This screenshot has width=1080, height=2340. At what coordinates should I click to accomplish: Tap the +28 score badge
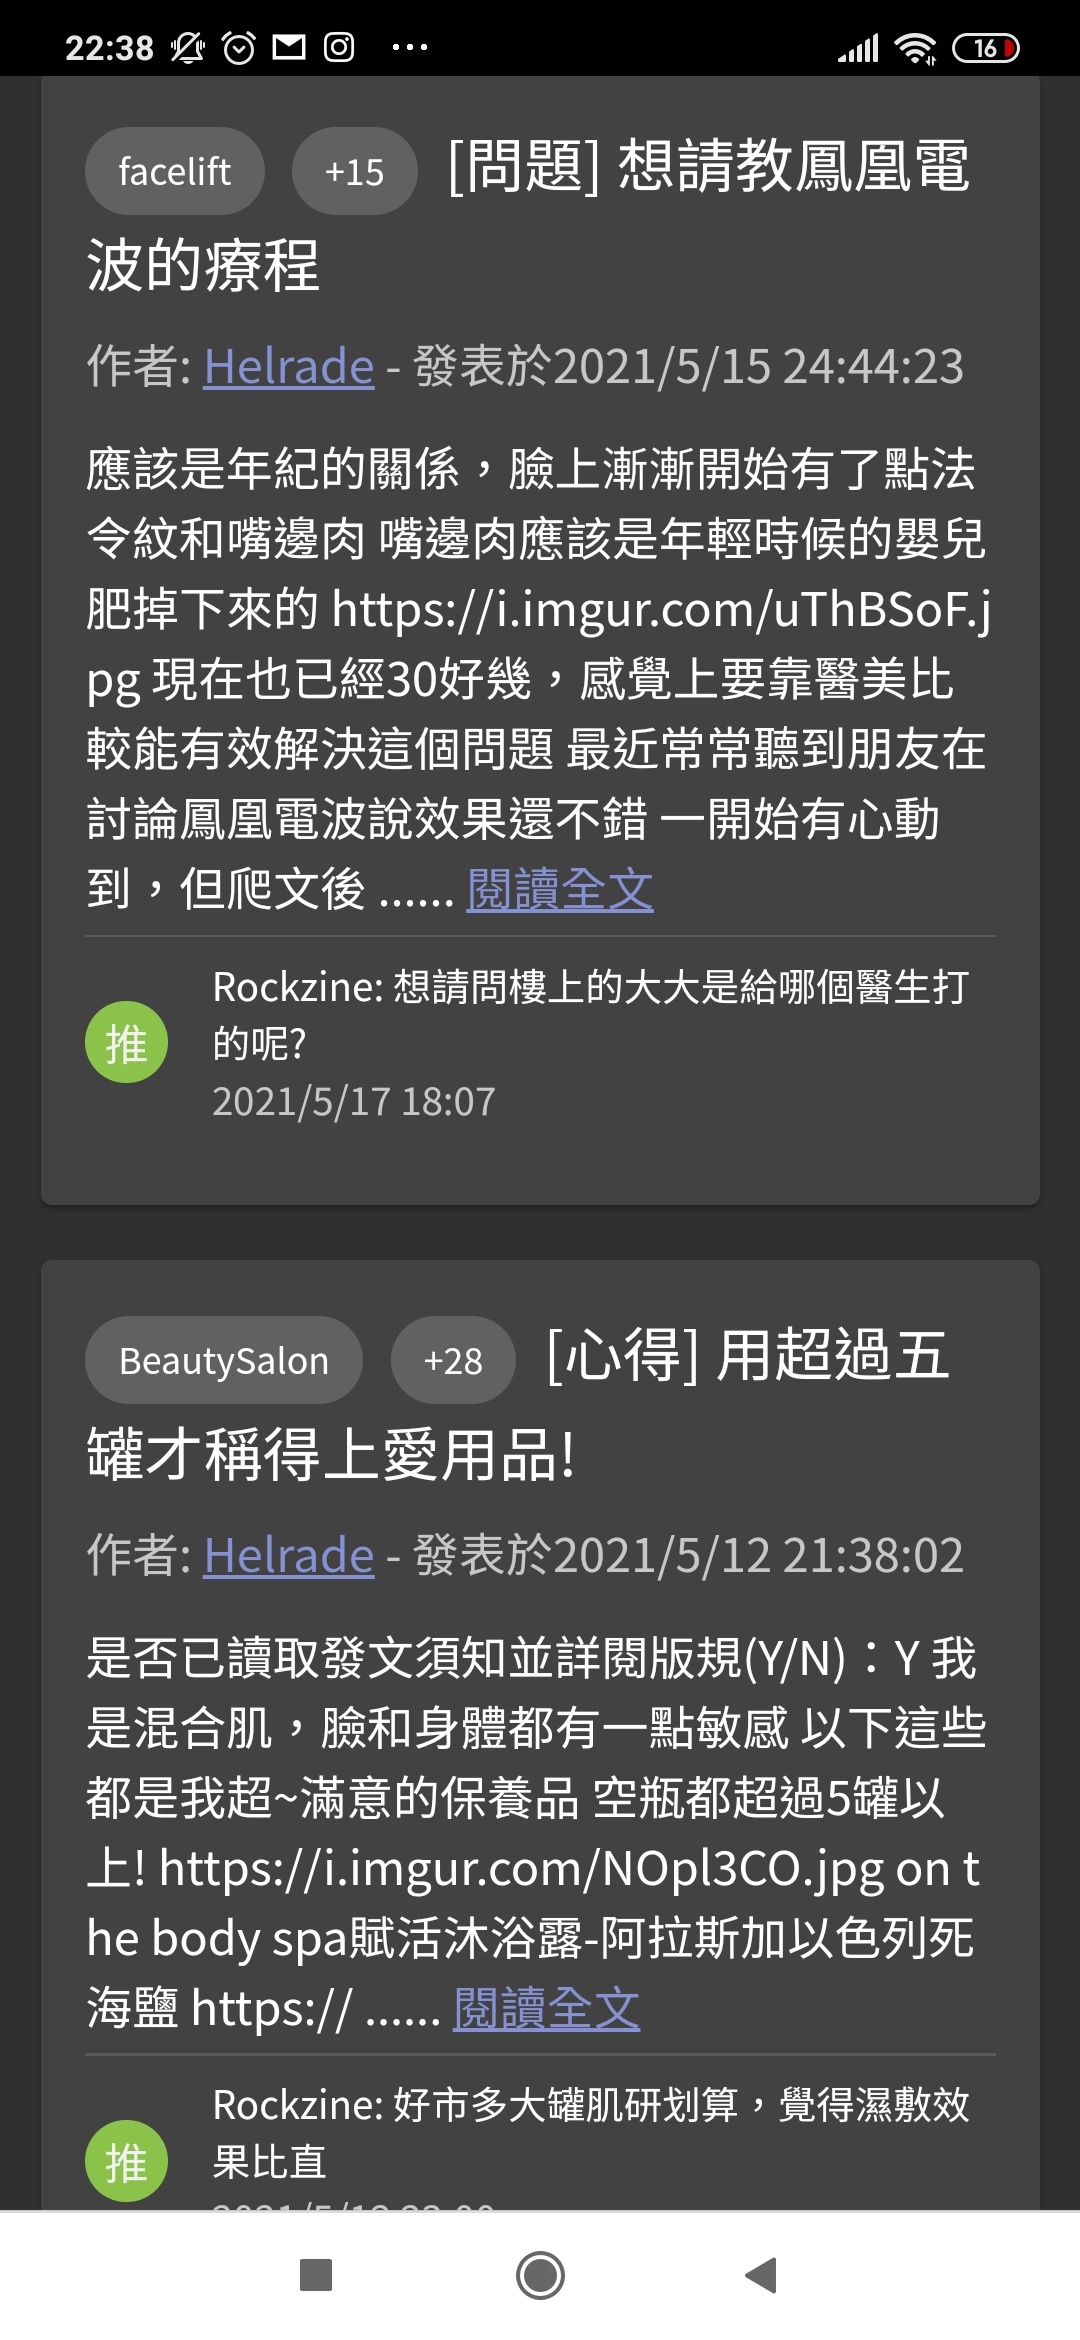point(453,1360)
